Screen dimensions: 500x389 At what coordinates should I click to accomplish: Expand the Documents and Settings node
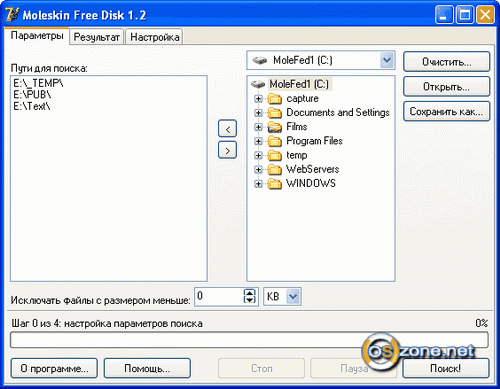258,113
